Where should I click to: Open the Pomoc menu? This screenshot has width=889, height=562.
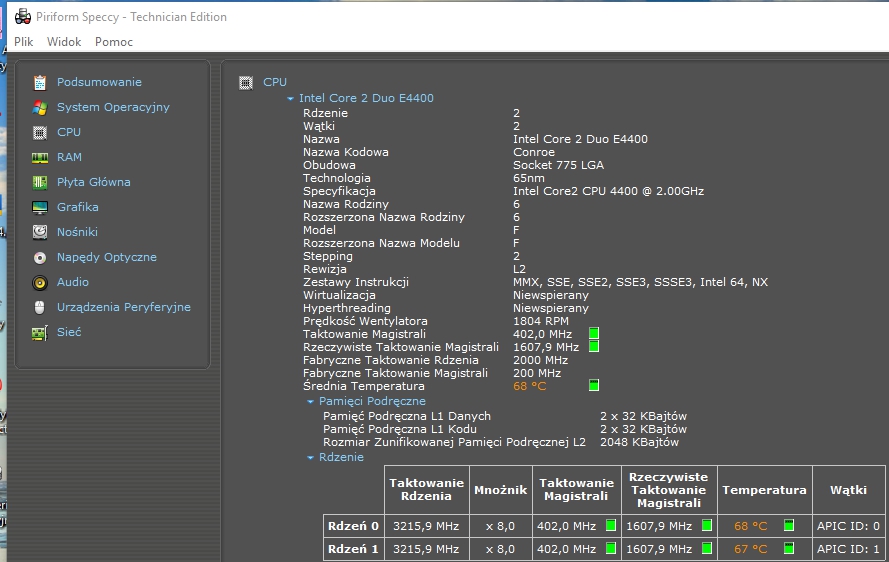[114, 42]
